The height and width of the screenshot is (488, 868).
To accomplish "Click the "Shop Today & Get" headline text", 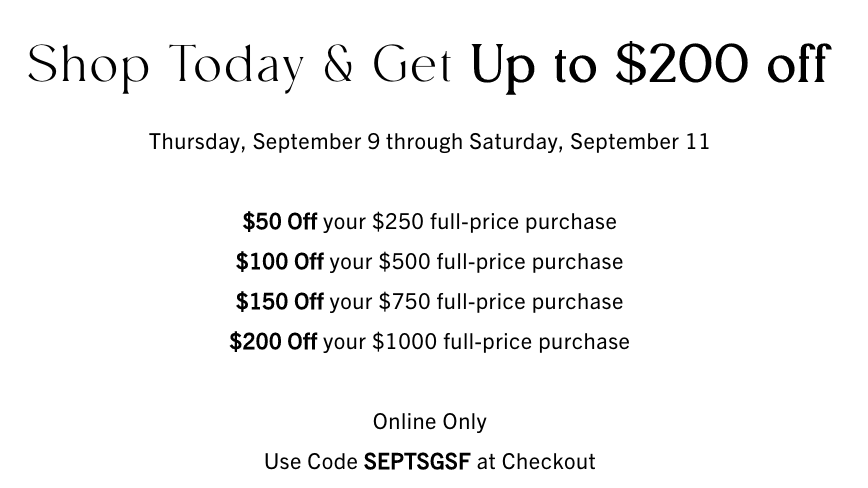I will (240, 66).
